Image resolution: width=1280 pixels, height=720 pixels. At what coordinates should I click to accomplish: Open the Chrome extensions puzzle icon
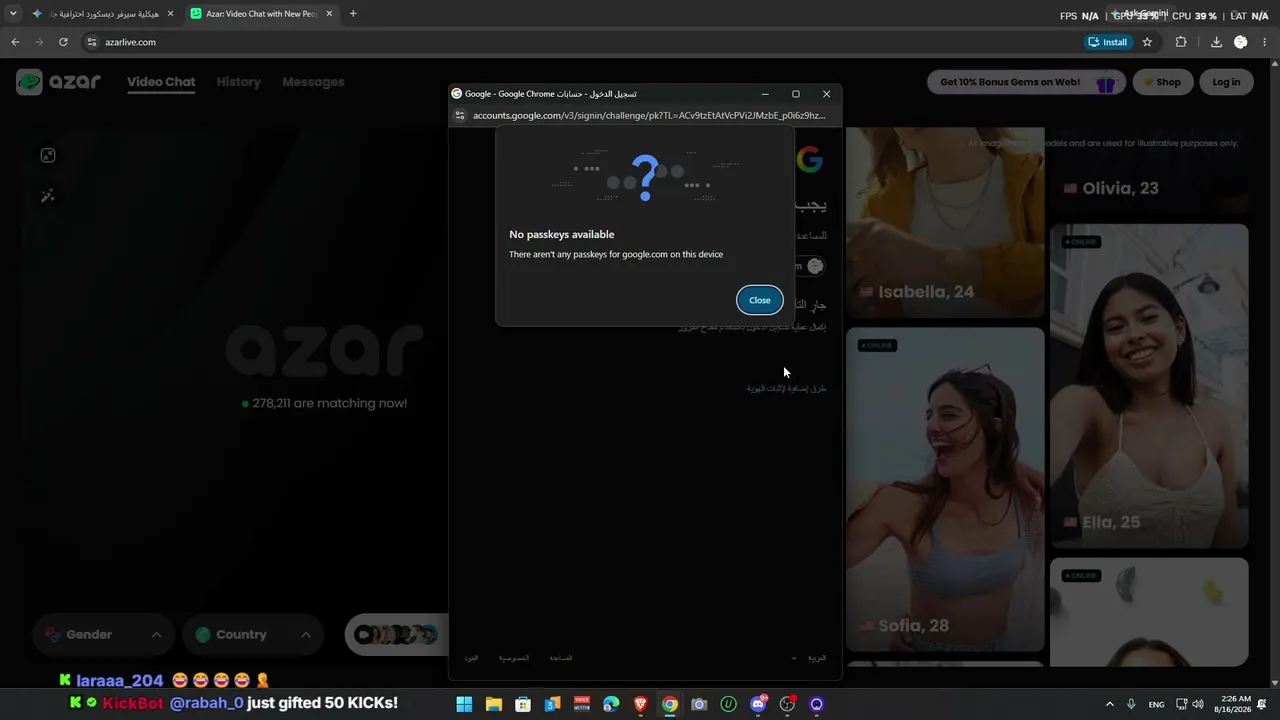tap(1181, 42)
